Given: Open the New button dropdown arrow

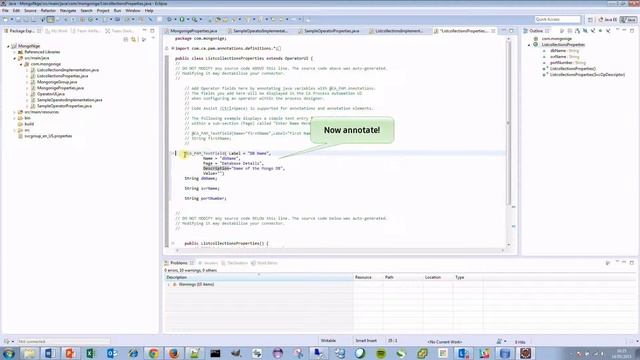Looking at the screenshot, I should [x=11, y=19].
